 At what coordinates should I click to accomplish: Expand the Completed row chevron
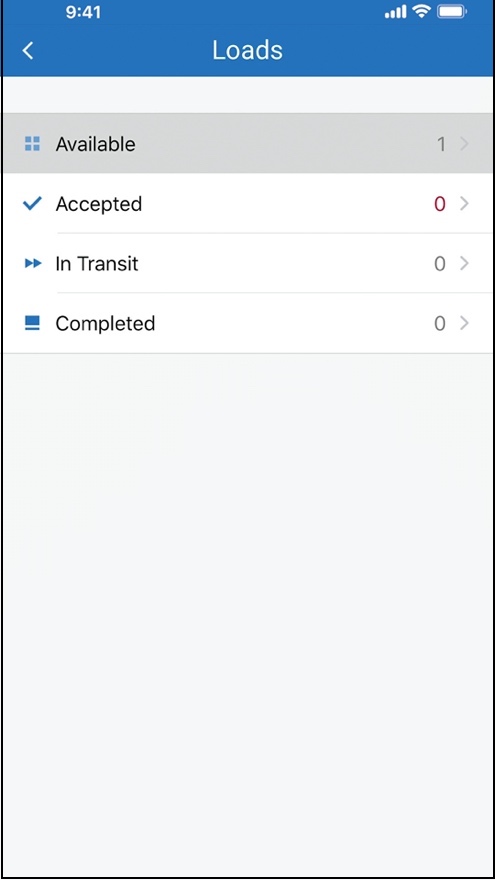(x=464, y=323)
